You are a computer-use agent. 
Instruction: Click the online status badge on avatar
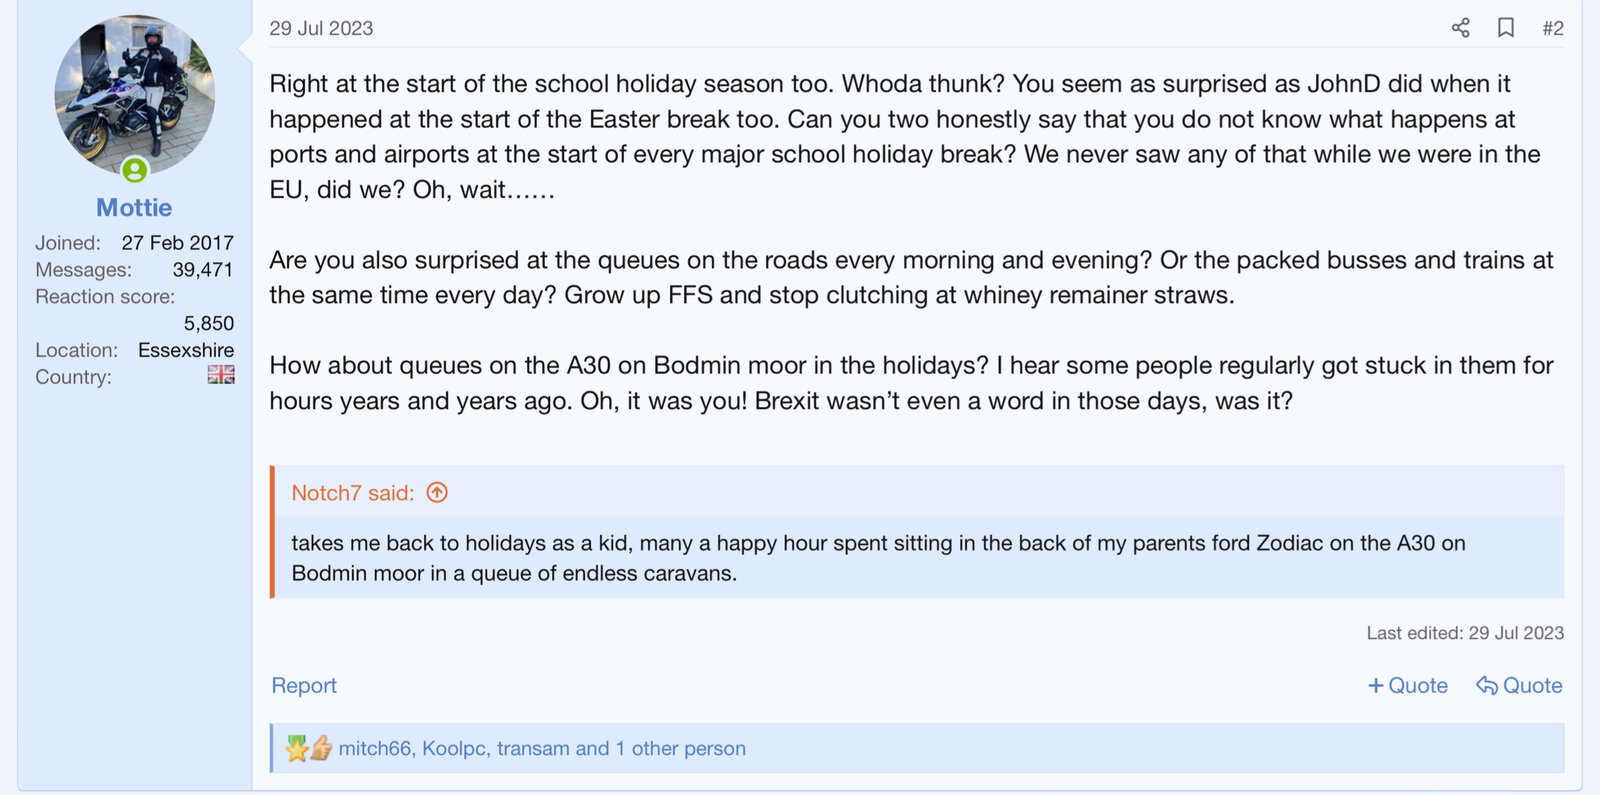point(135,170)
